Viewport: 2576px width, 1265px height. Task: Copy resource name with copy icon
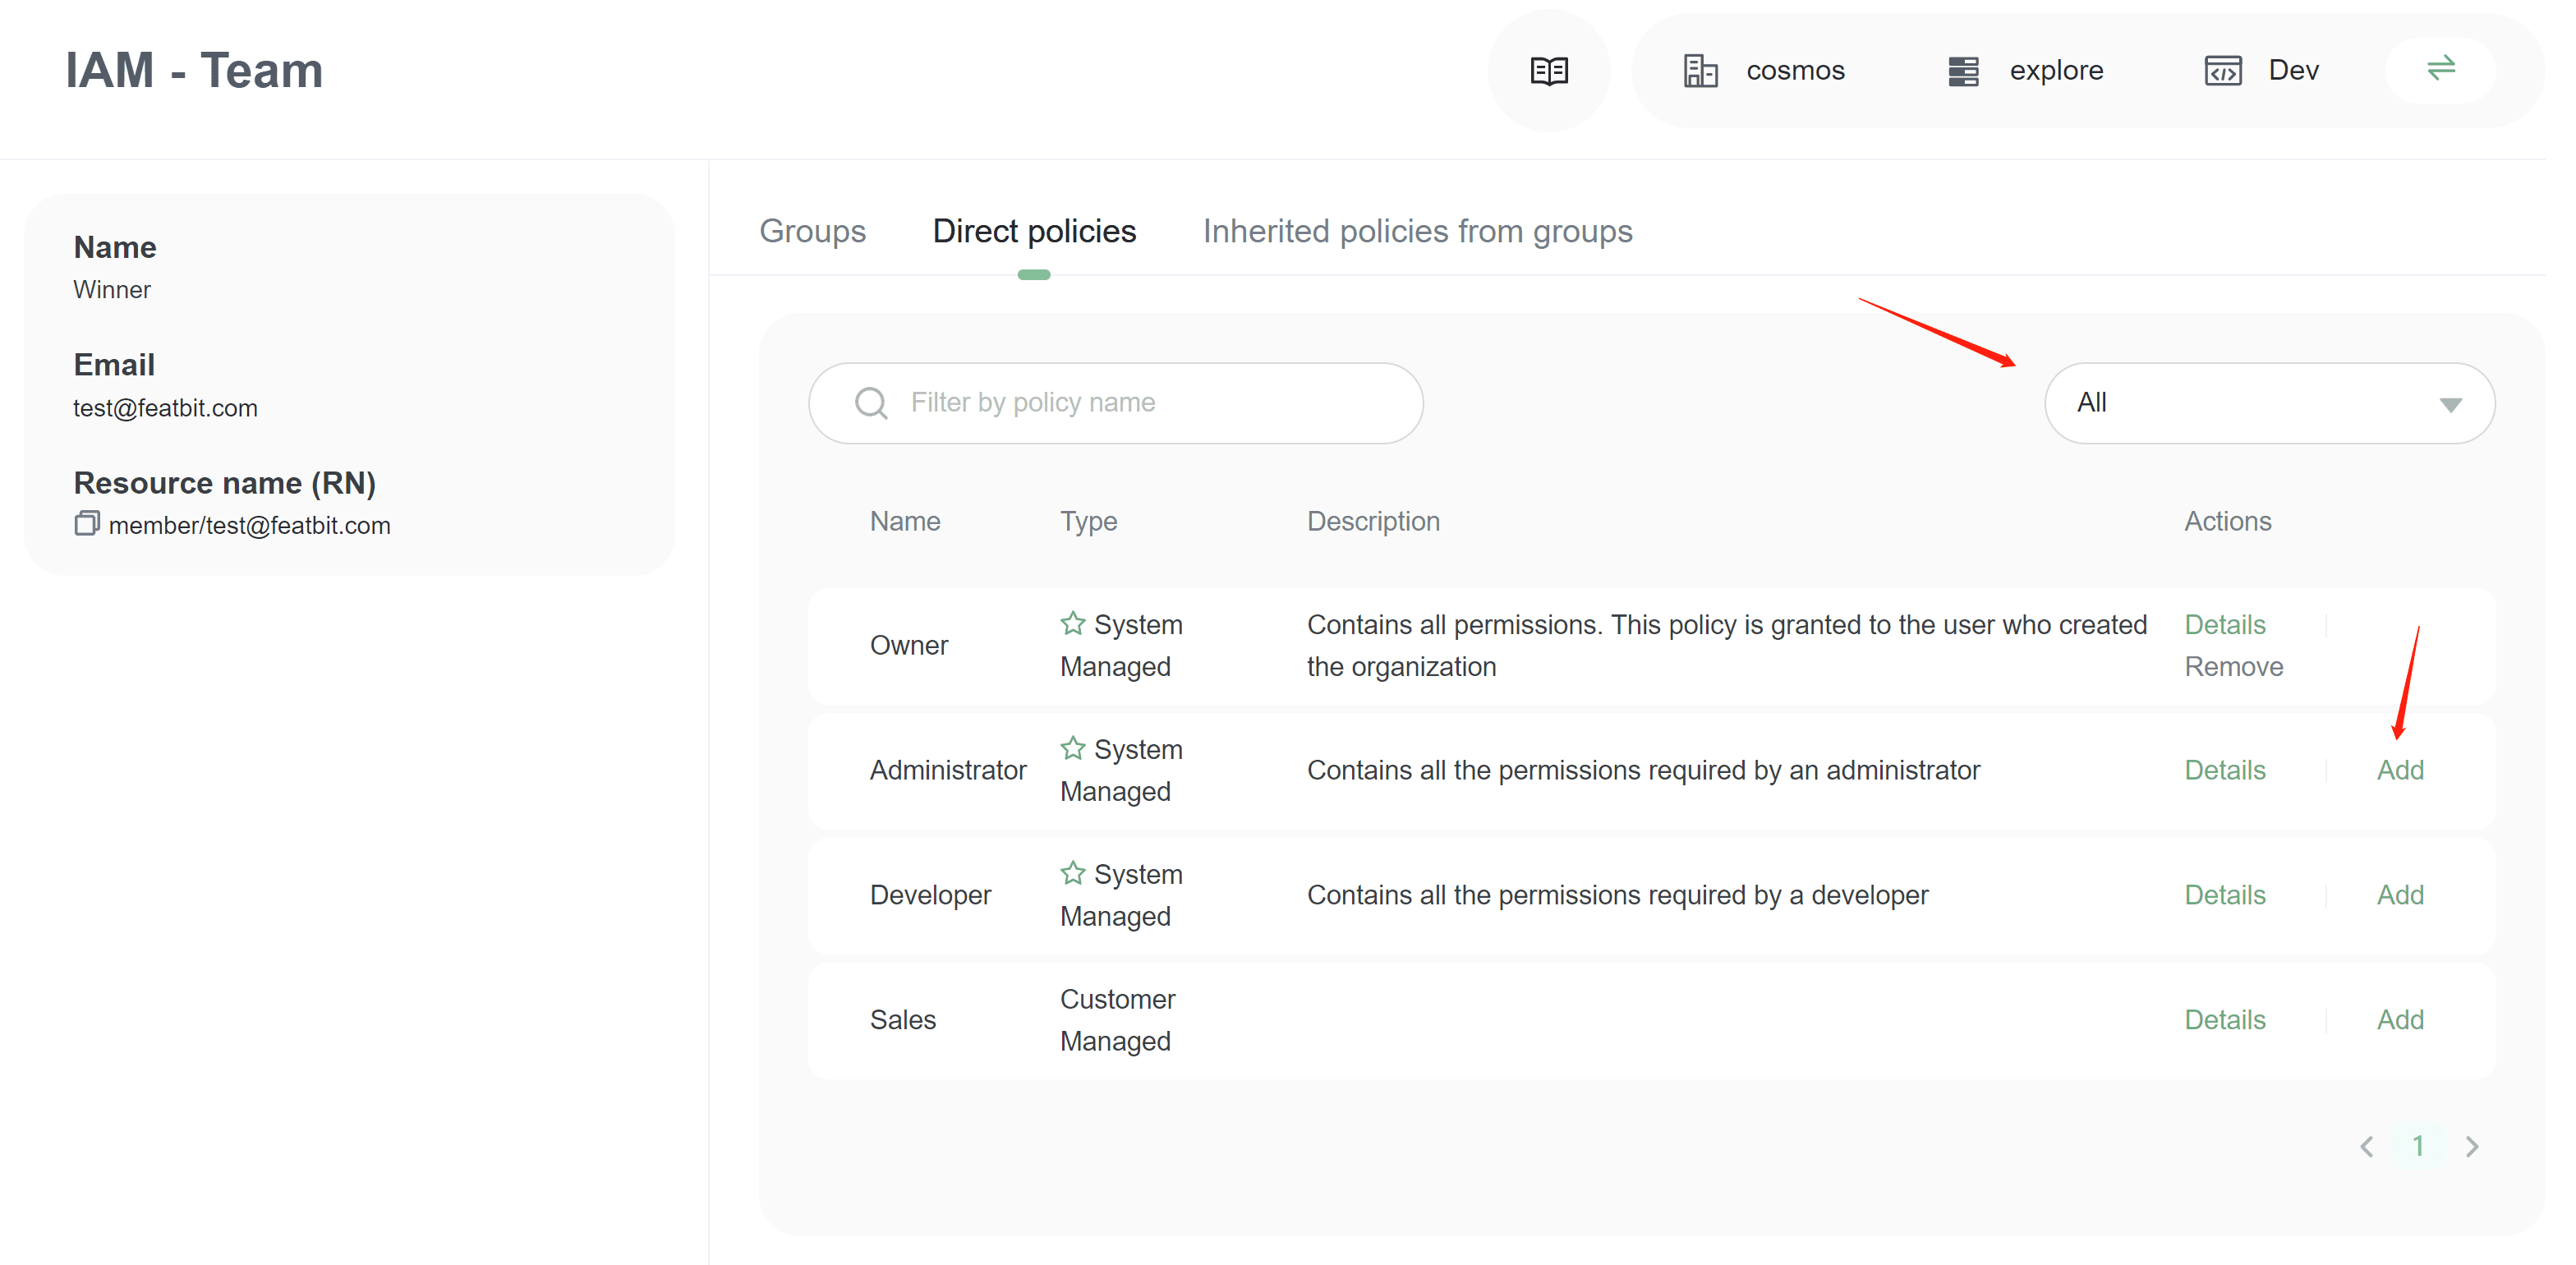click(x=87, y=524)
